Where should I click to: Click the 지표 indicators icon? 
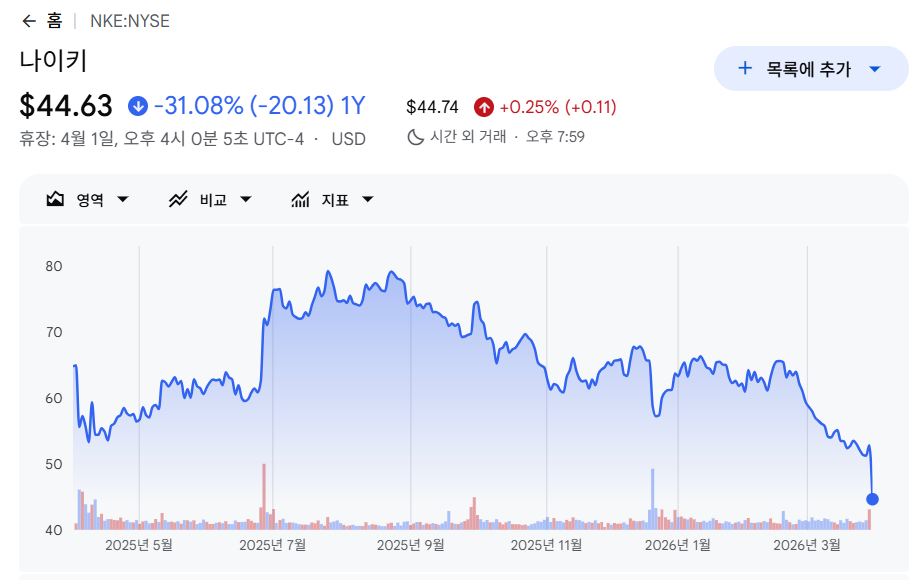tap(300, 199)
